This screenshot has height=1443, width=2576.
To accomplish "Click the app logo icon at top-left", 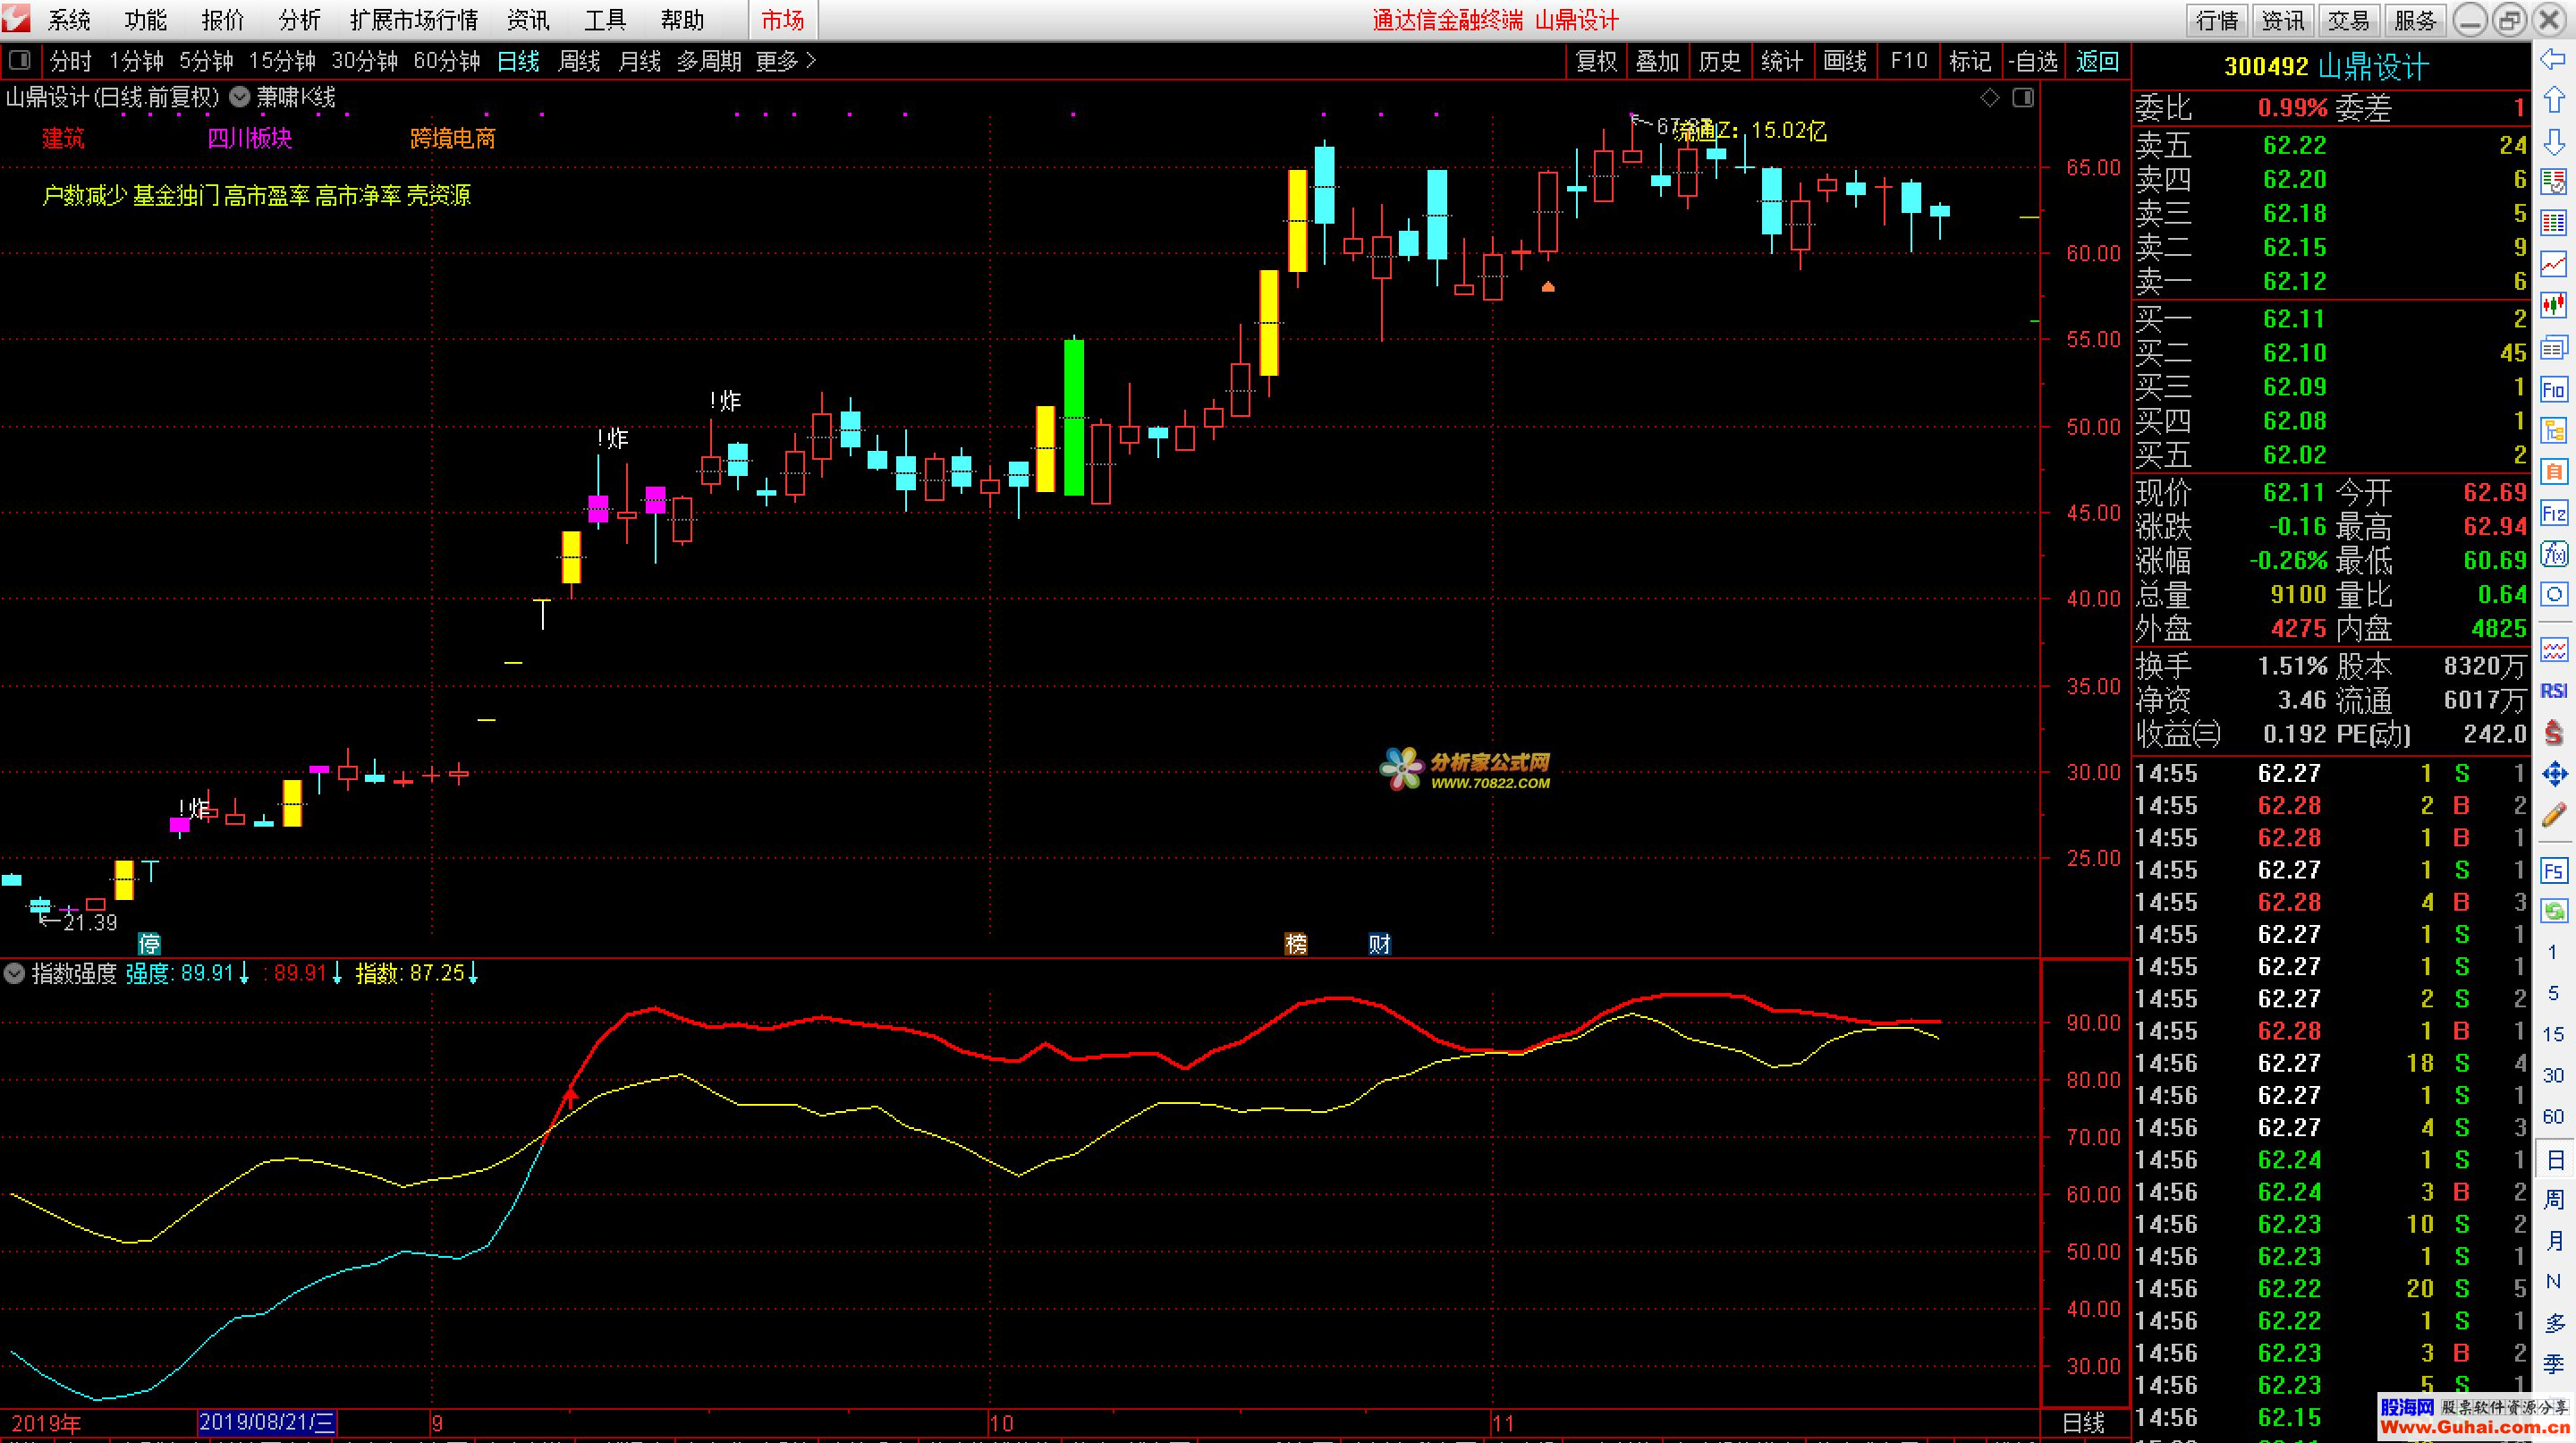I will click(17, 18).
